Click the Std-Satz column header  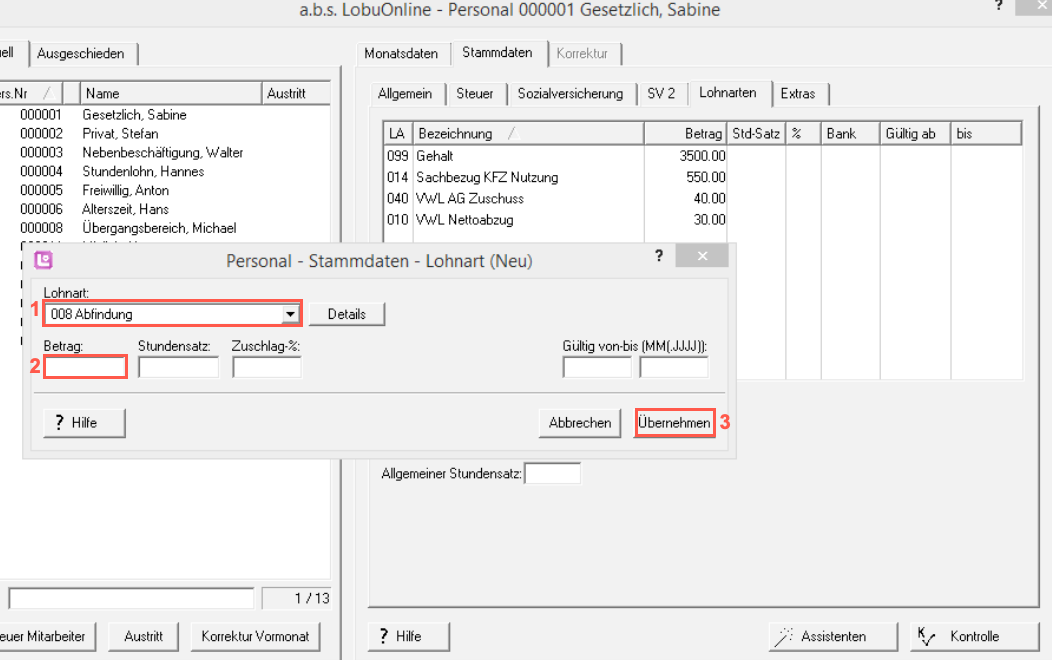point(755,133)
